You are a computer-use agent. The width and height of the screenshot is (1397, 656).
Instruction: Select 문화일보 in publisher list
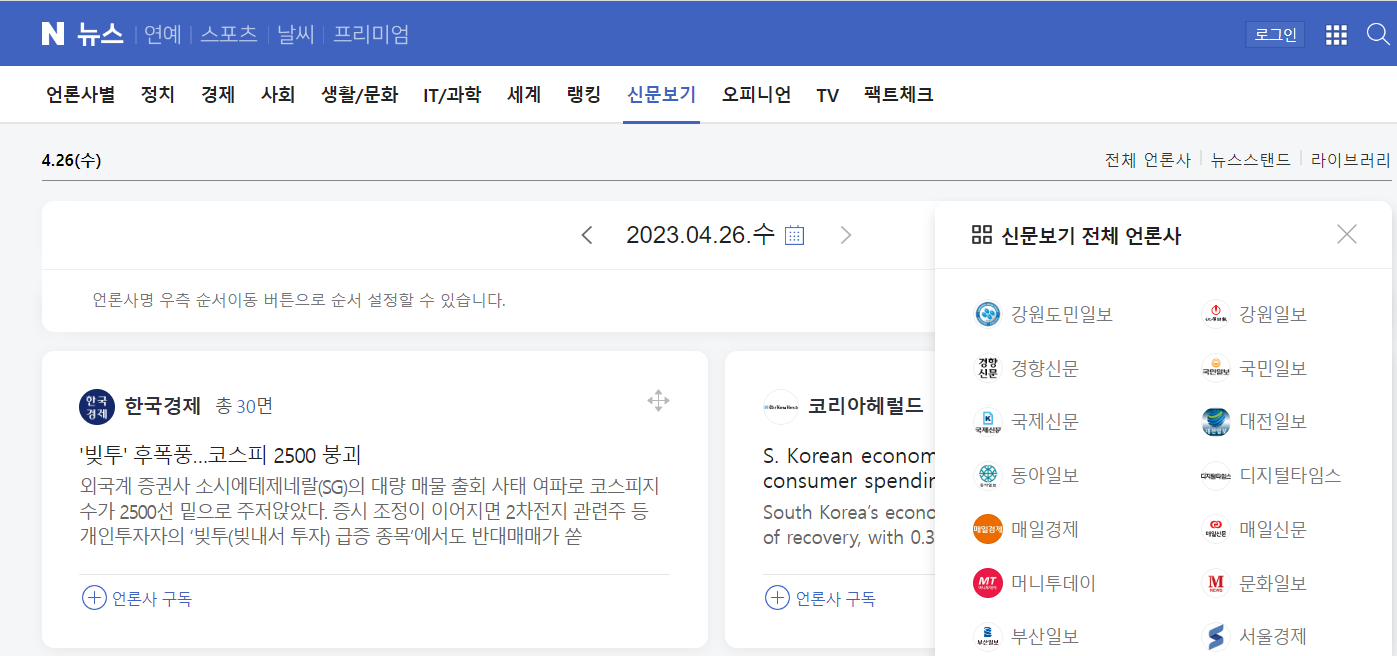1273,583
